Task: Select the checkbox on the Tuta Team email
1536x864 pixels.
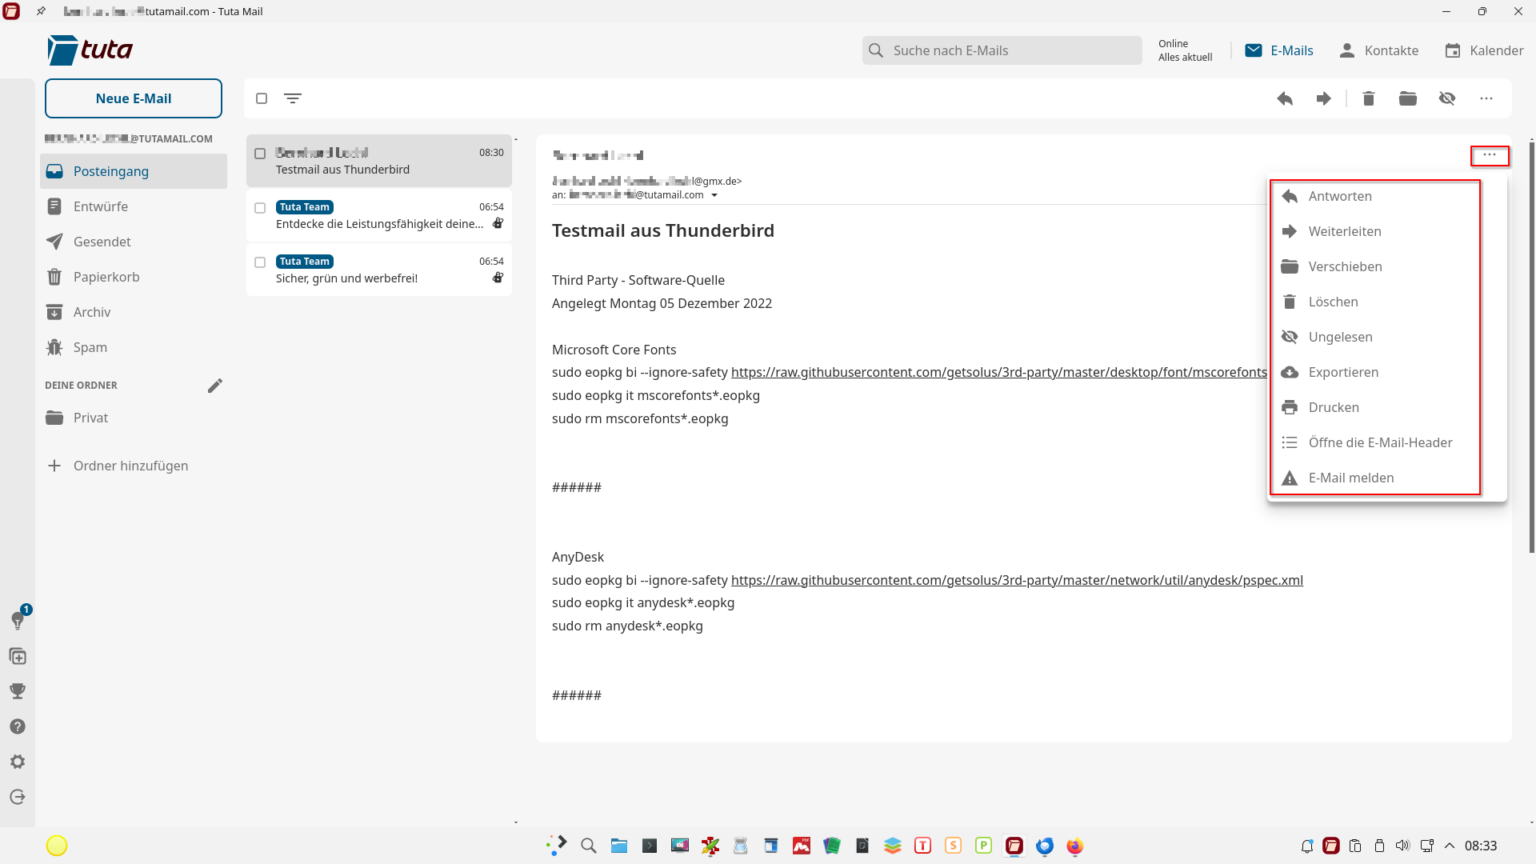Action: click(x=260, y=207)
